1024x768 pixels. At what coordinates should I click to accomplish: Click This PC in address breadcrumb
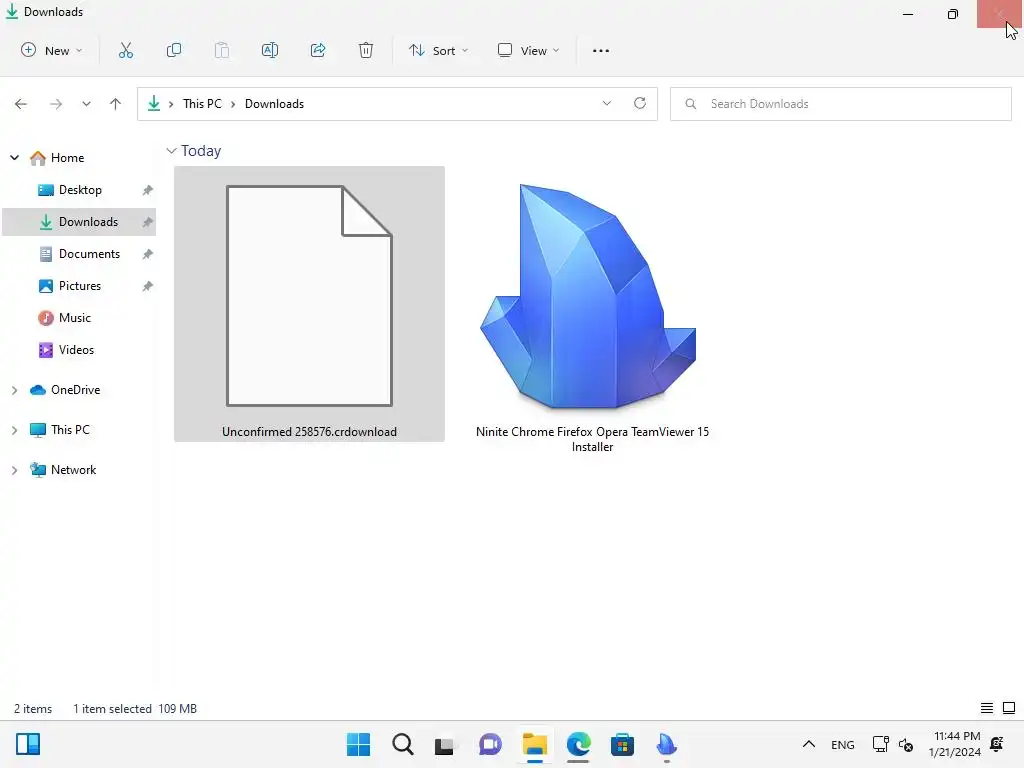[202, 104]
